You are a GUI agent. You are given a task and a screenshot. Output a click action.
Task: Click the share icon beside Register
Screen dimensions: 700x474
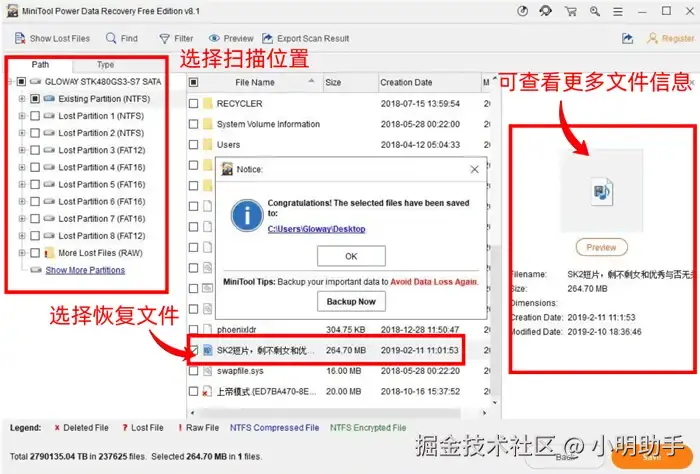tap(628, 38)
